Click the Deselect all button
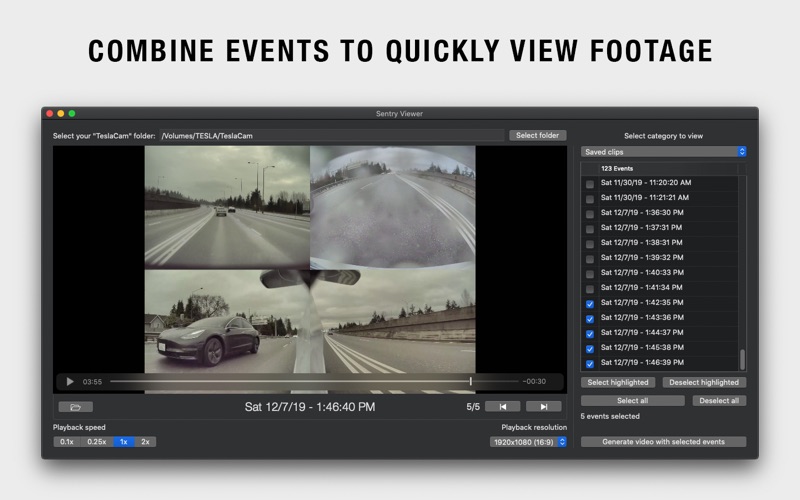Viewport: 800px width, 500px height. [x=719, y=401]
